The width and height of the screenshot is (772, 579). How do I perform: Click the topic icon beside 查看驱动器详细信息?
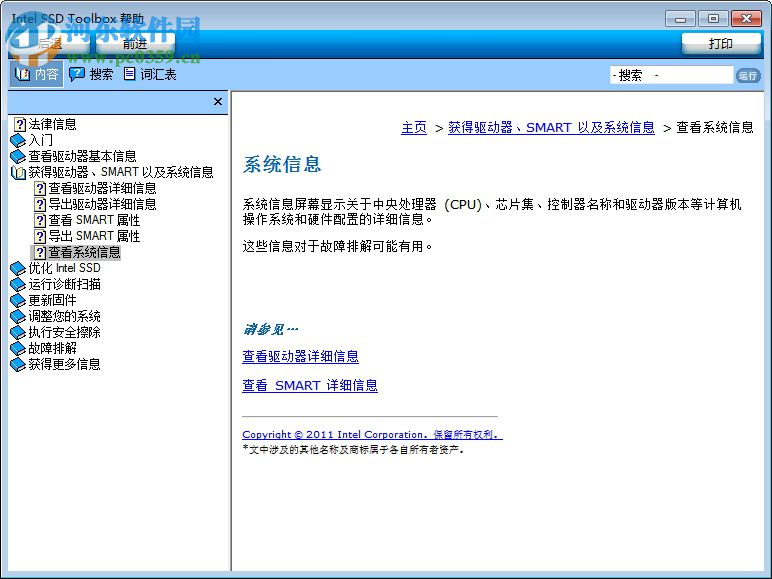40,189
